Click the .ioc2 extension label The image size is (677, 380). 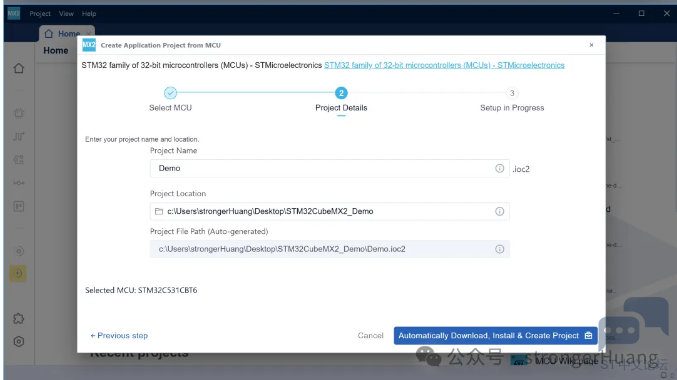coord(521,169)
